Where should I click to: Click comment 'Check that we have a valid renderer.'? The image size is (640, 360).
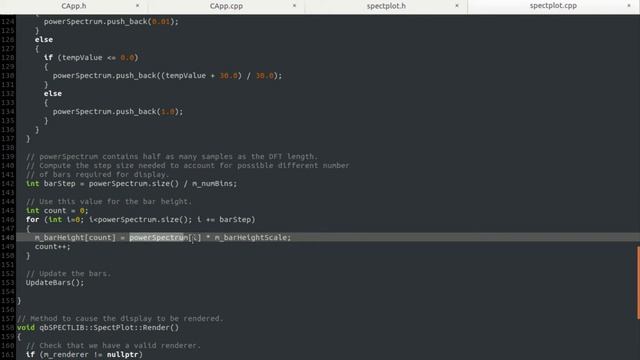pyautogui.click(x=113, y=346)
